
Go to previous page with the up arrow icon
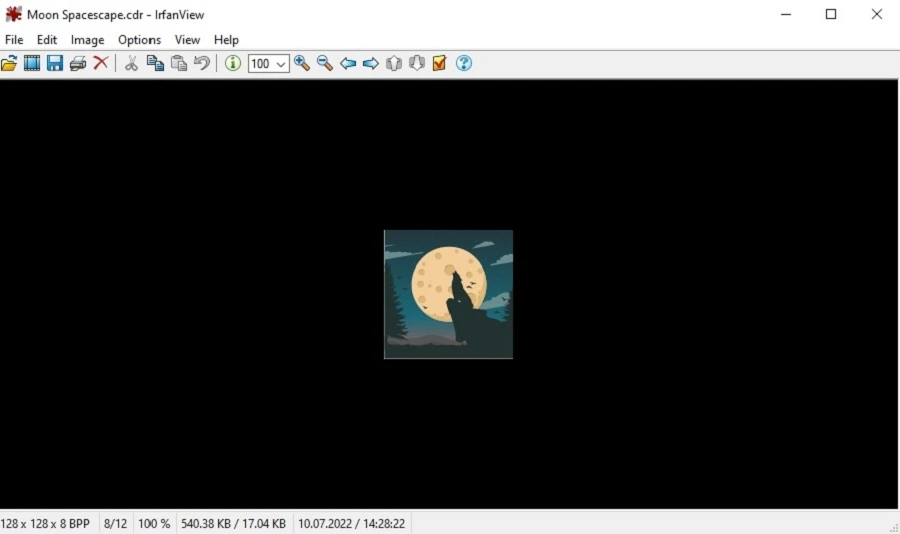pos(394,63)
